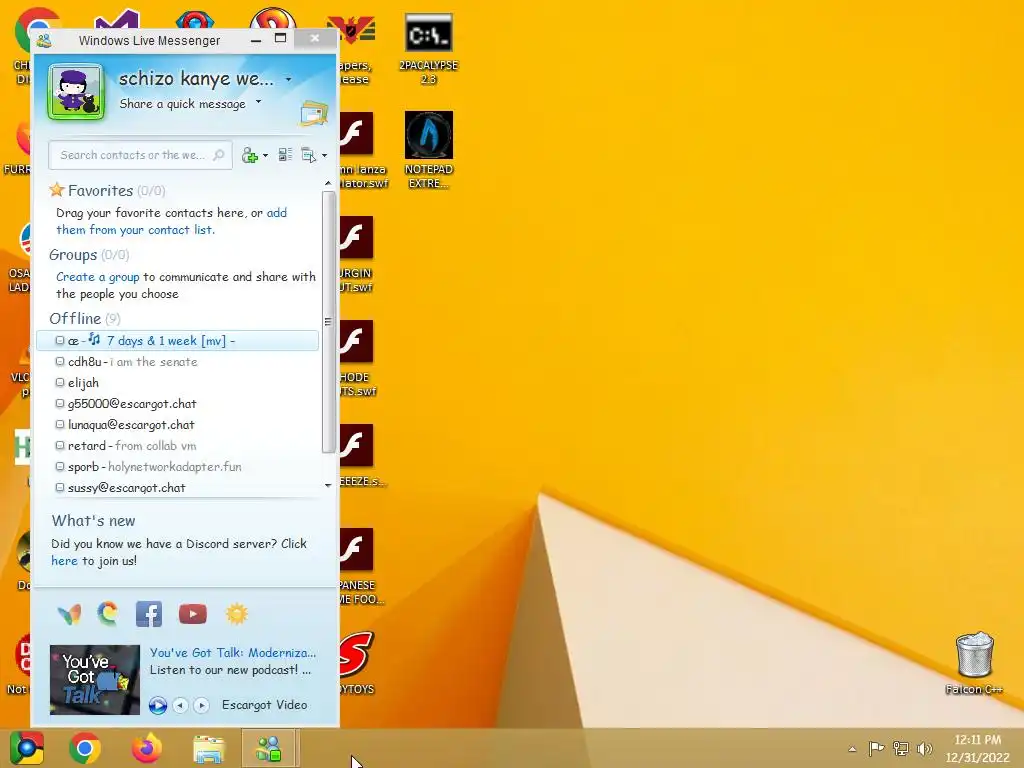The image size is (1024, 768).
Task: Open the YouTube icon
Action: (x=193, y=614)
